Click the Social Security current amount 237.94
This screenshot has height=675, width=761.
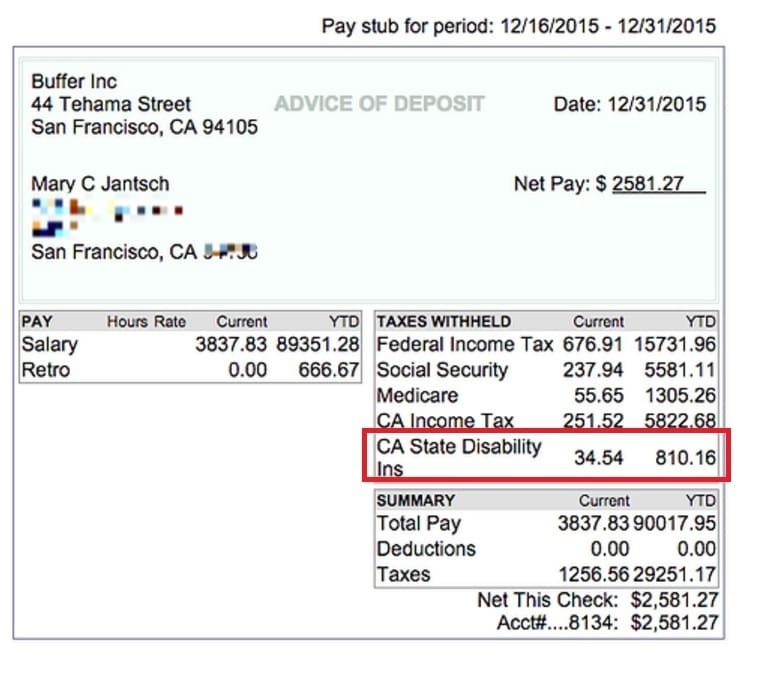pyautogui.click(x=593, y=370)
